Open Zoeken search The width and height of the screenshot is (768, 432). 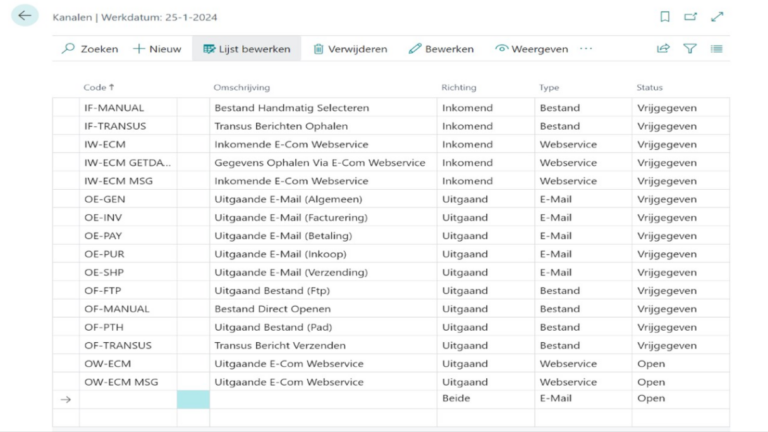click(x=90, y=48)
